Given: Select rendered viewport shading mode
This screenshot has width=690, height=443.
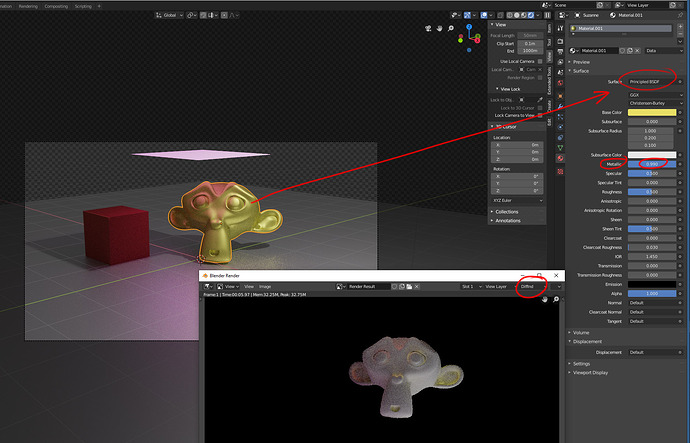Looking at the screenshot, I should click(531, 15).
